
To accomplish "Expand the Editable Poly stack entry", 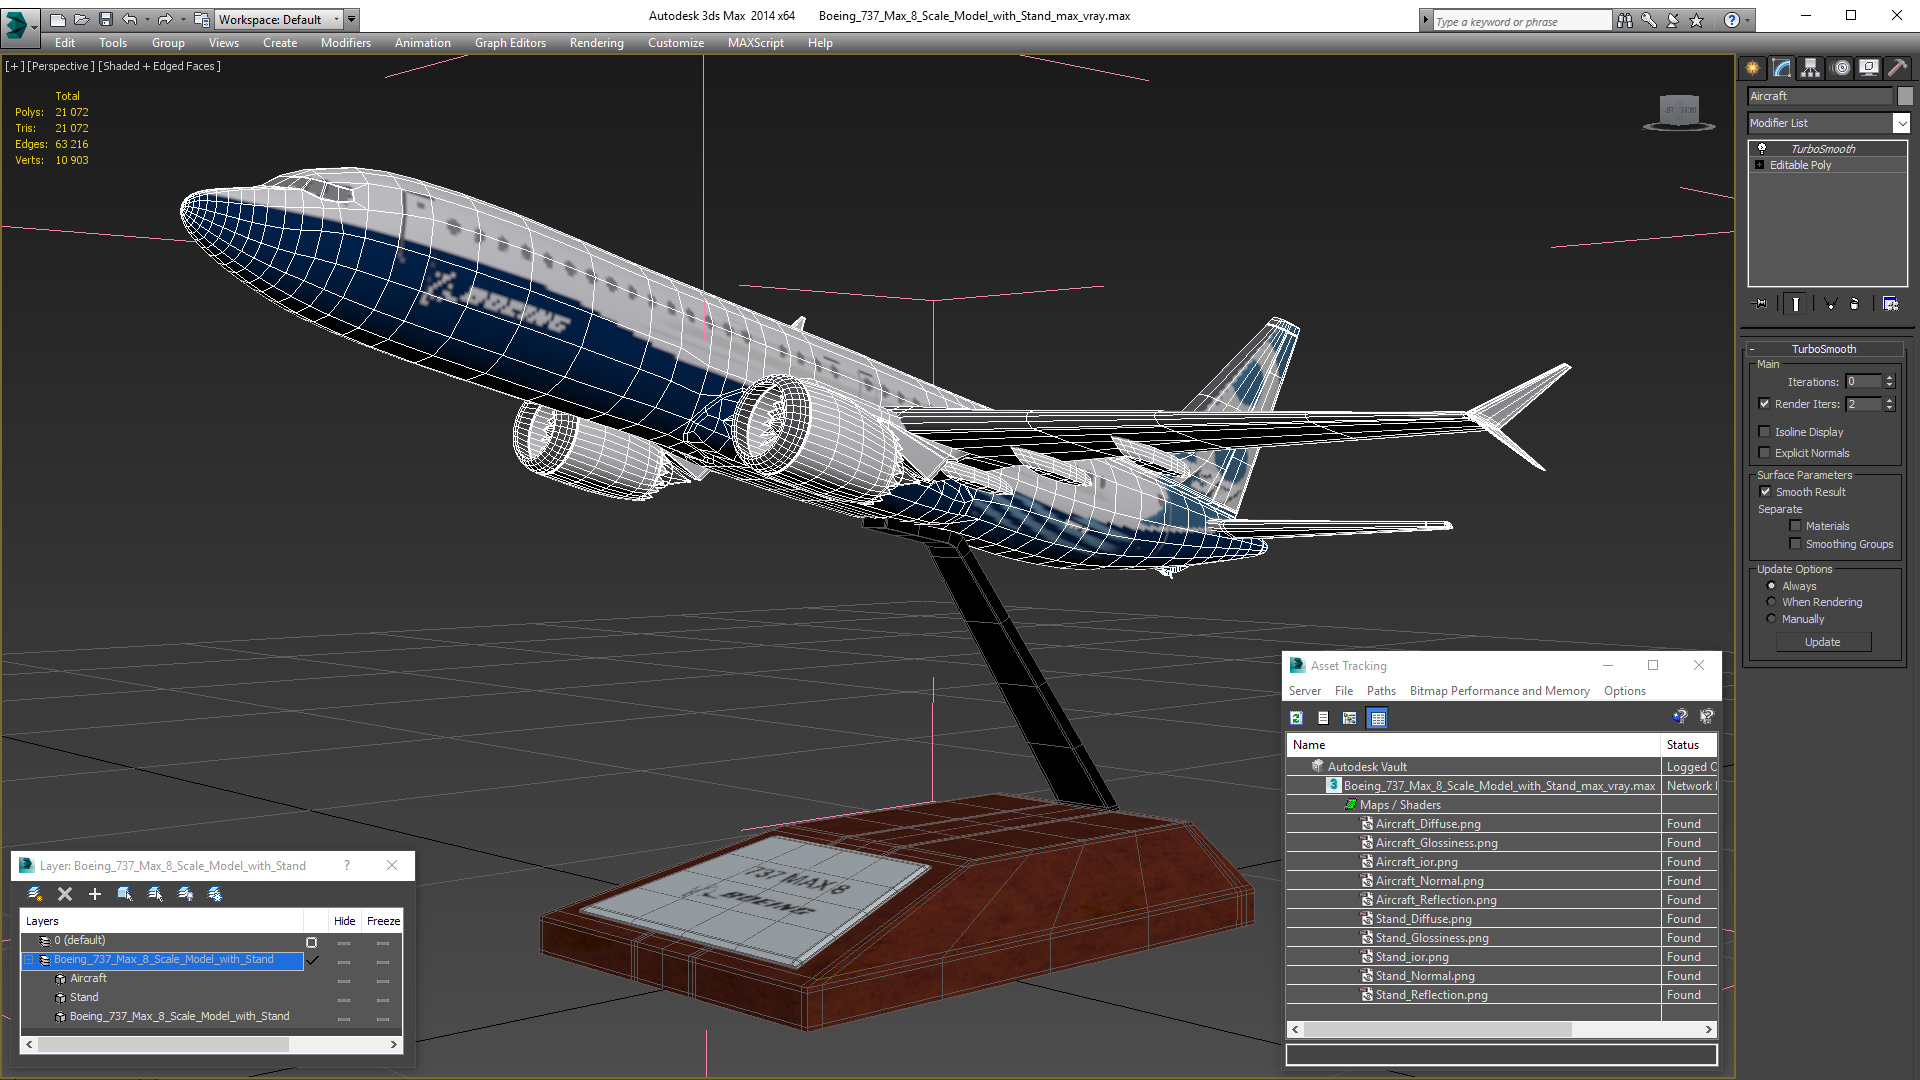I will [1760, 165].
